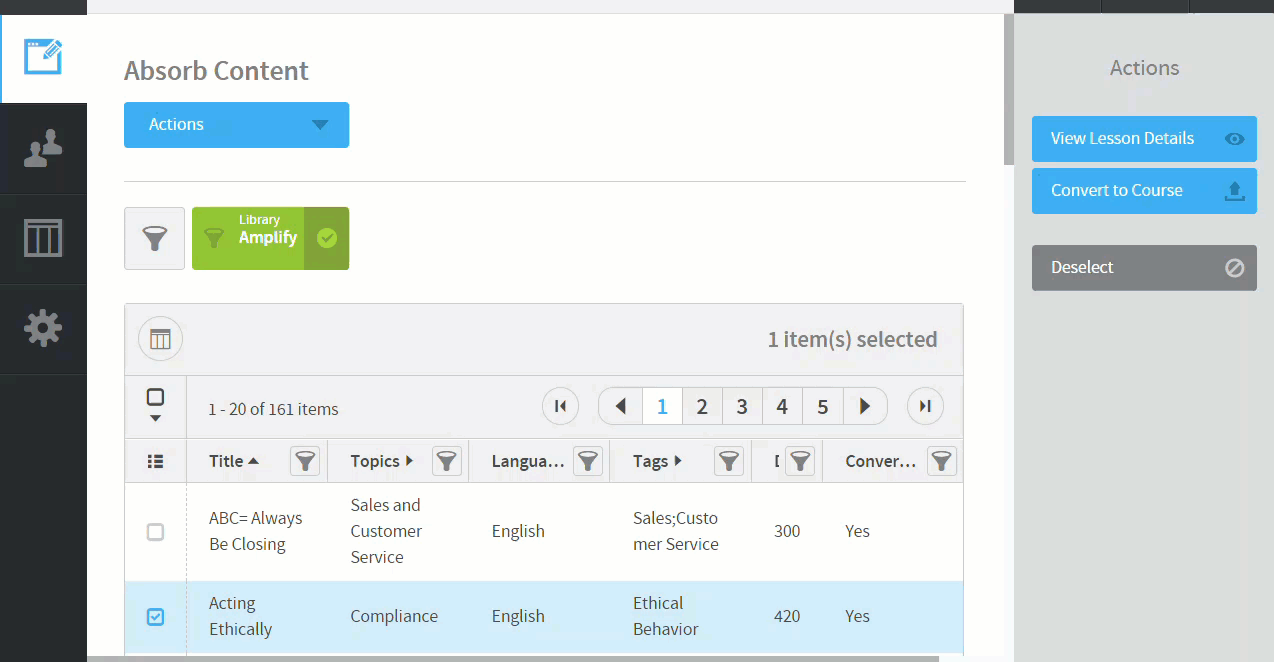Open the Users sidebar icon
The width and height of the screenshot is (1274, 662).
click(43, 148)
